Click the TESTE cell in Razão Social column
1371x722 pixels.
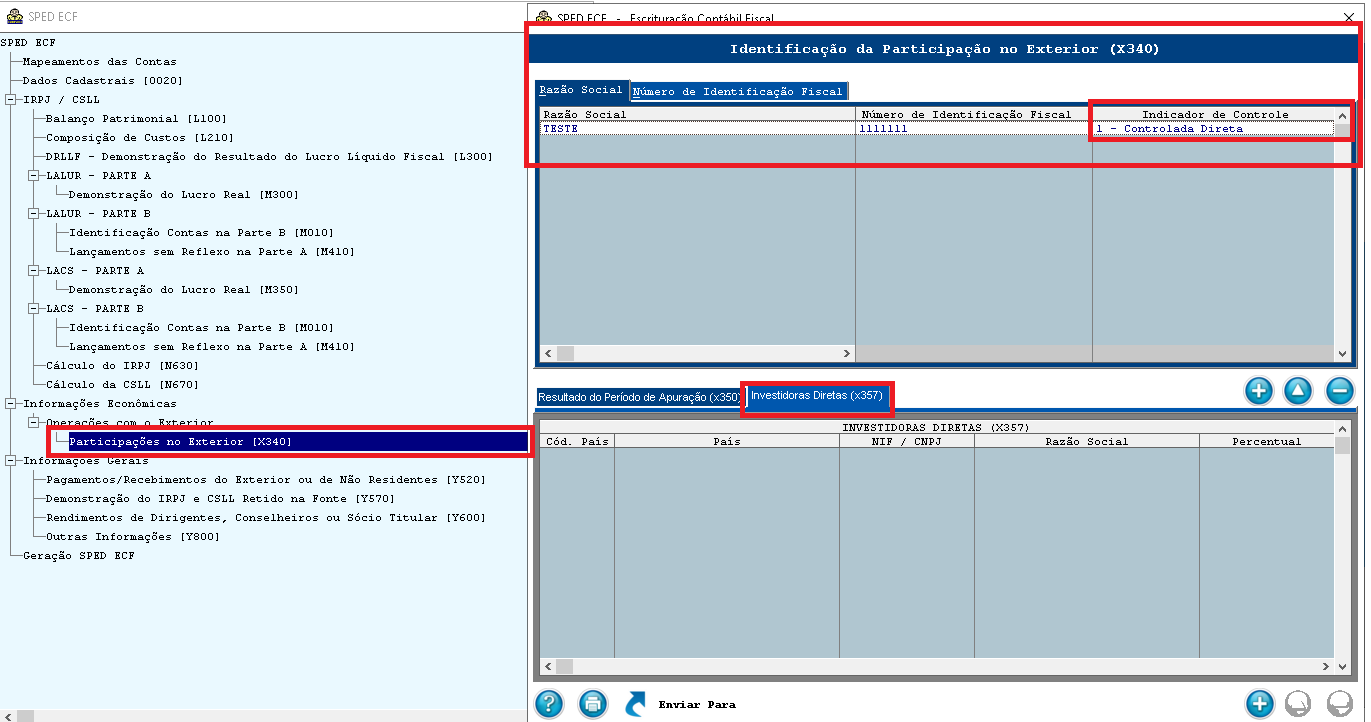697,128
